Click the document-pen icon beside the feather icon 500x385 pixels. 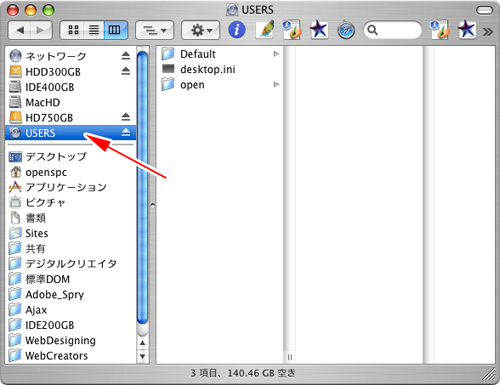pos(292,29)
